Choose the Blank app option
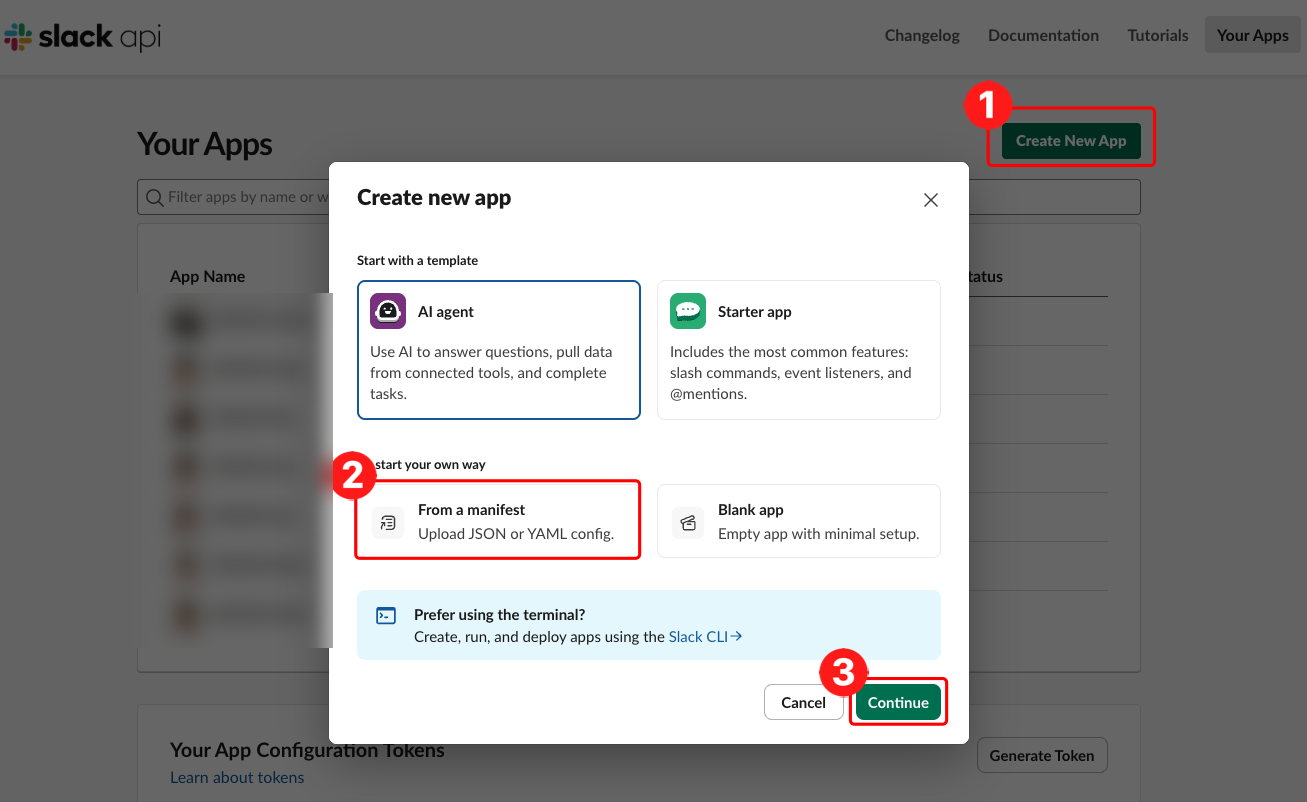The width and height of the screenshot is (1307, 802). 799,521
